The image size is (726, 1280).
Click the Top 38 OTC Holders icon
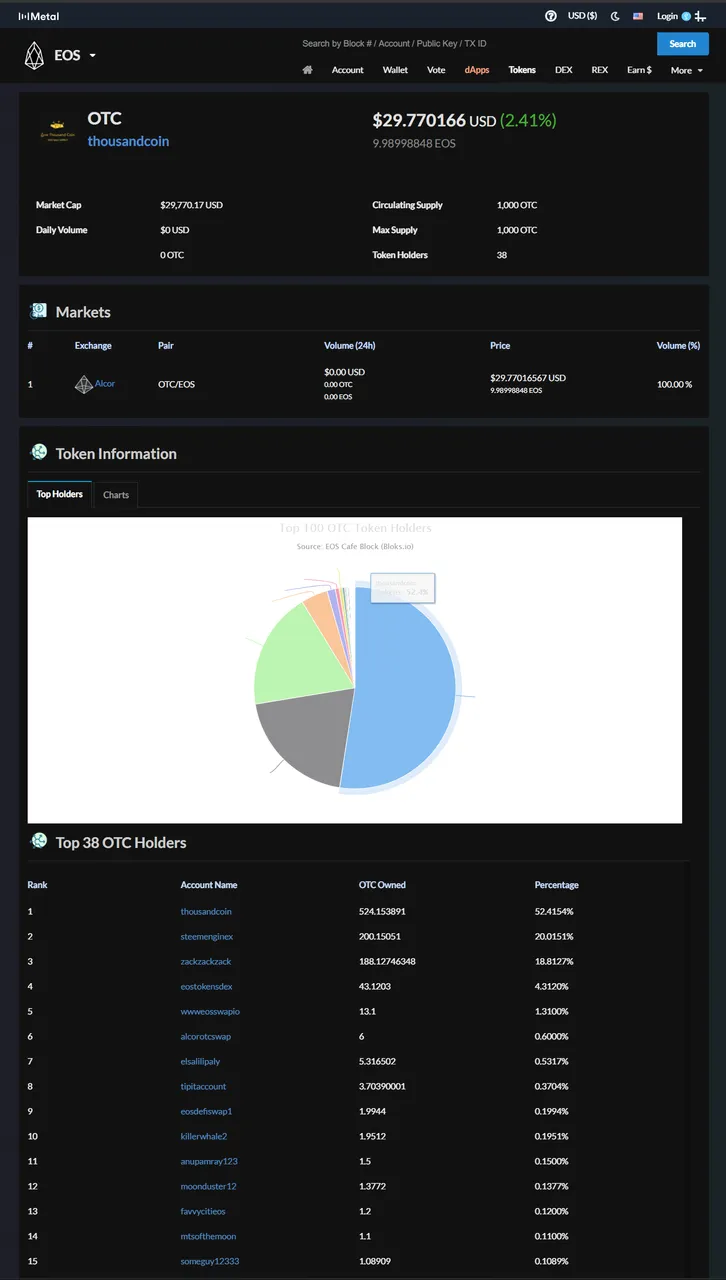coord(39,841)
